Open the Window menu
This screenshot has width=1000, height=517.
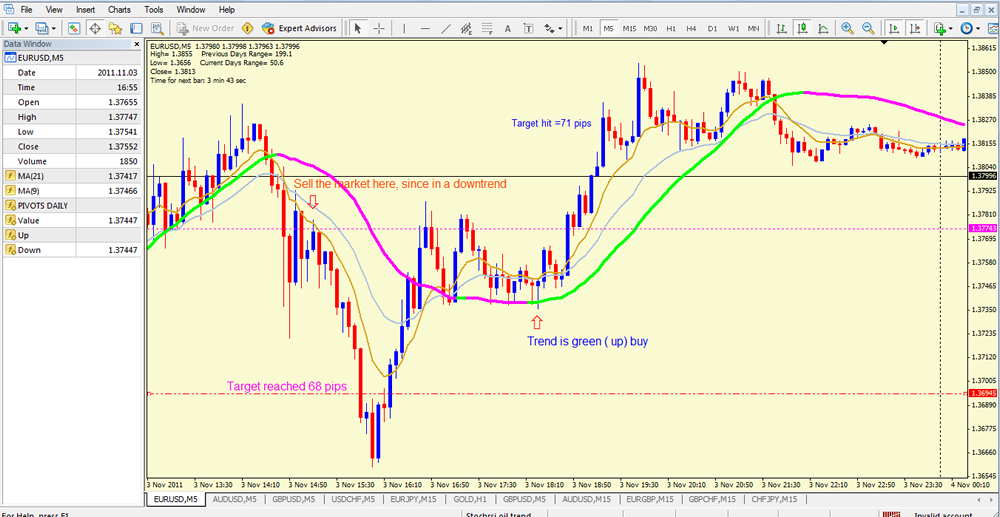coord(191,10)
